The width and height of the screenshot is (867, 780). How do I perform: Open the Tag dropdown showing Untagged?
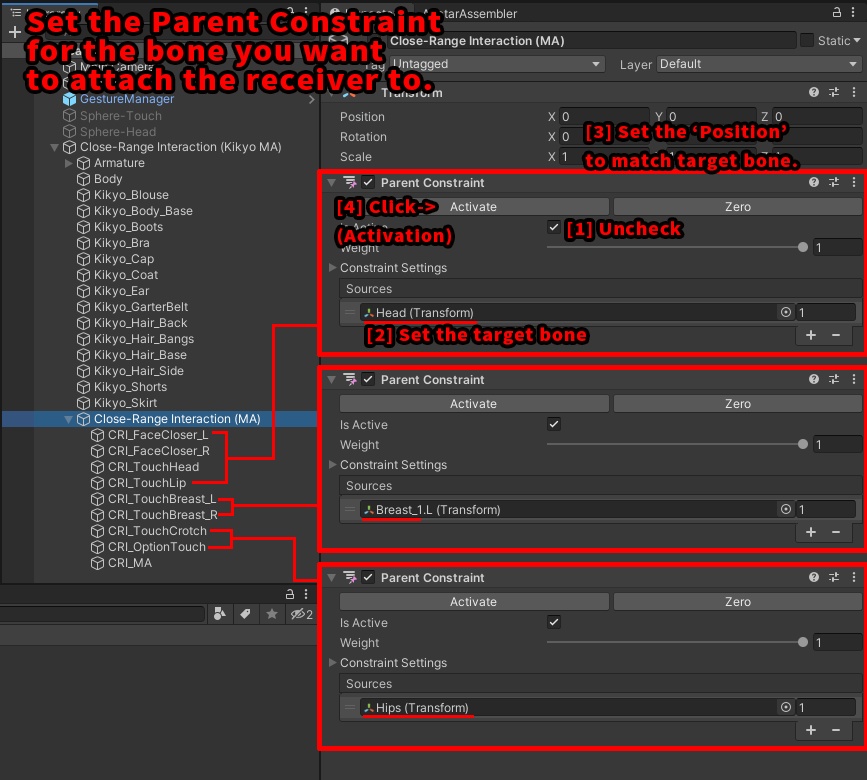pyautogui.click(x=497, y=64)
